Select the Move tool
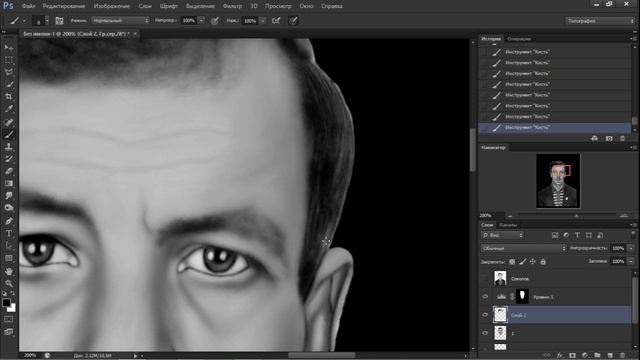The height and width of the screenshot is (360, 640). [9, 48]
